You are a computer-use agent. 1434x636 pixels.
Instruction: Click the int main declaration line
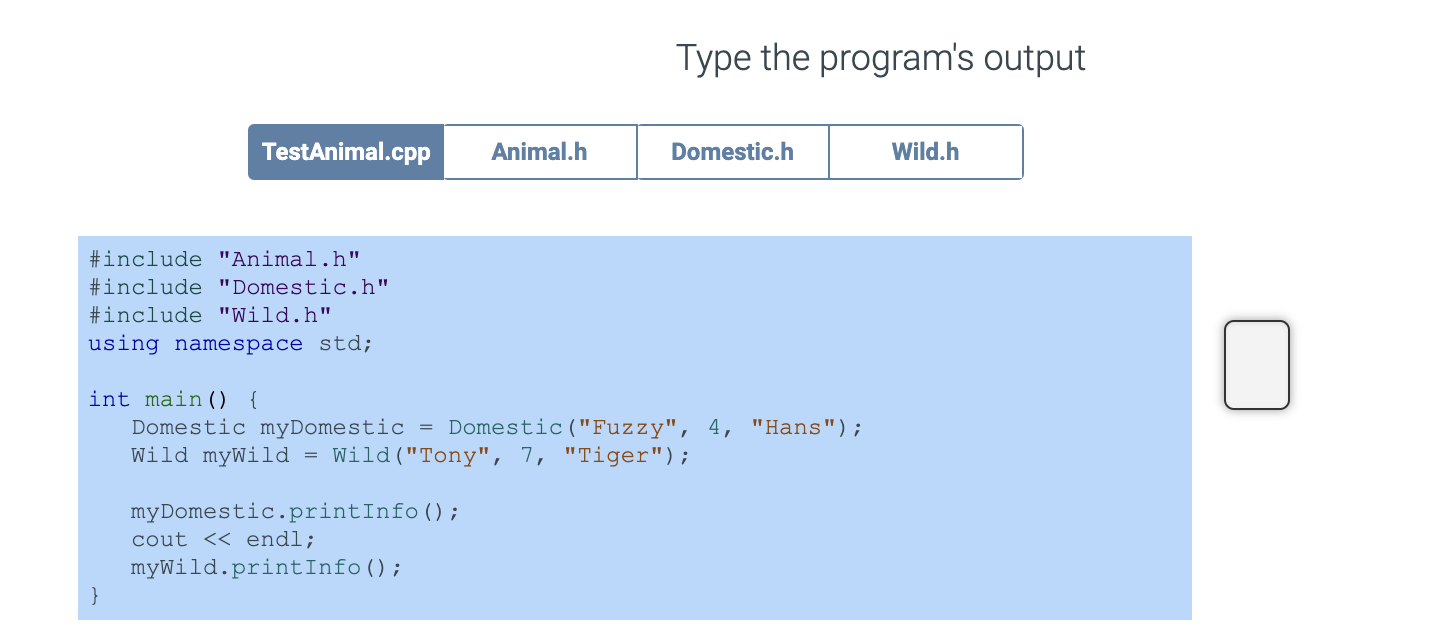point(170,399)
